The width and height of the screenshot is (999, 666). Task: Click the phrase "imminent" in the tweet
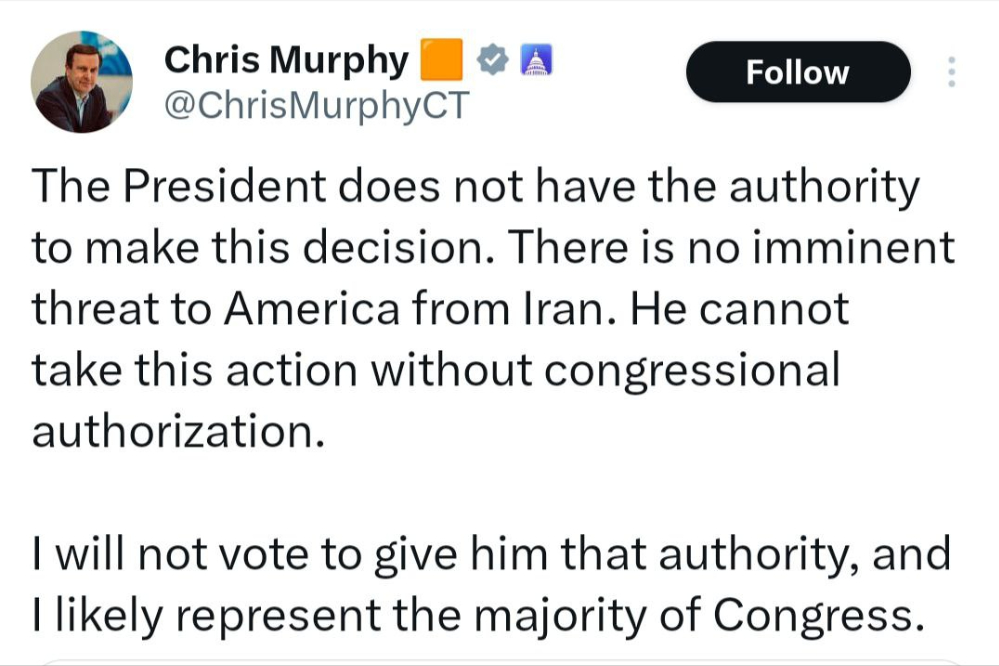[854, 247]
